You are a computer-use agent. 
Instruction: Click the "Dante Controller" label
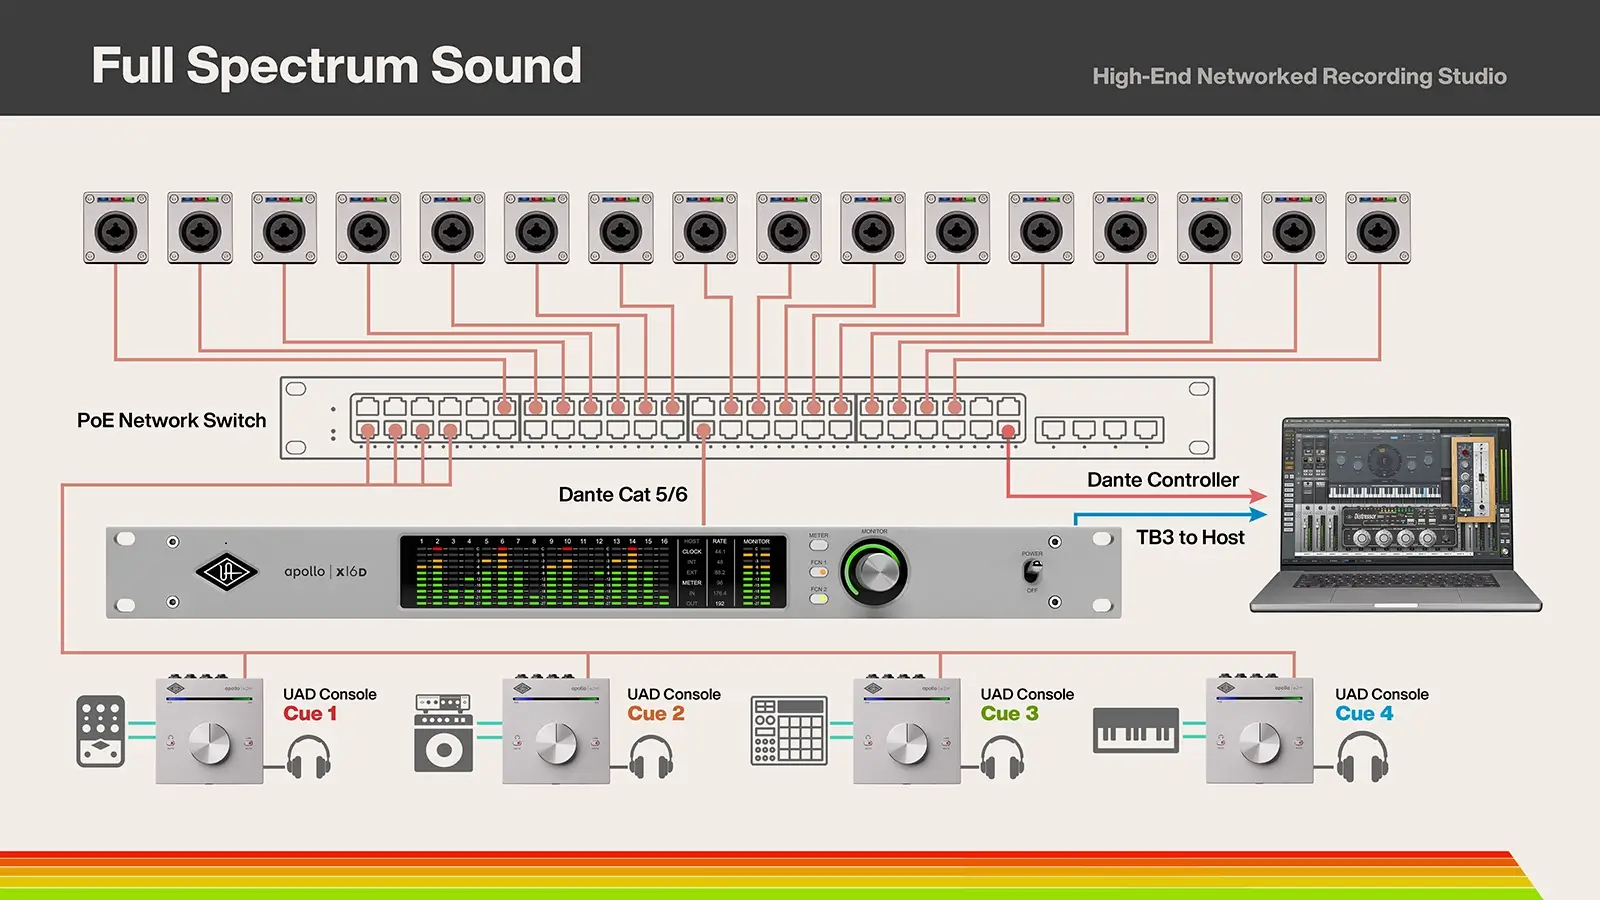pos(1162,480)
